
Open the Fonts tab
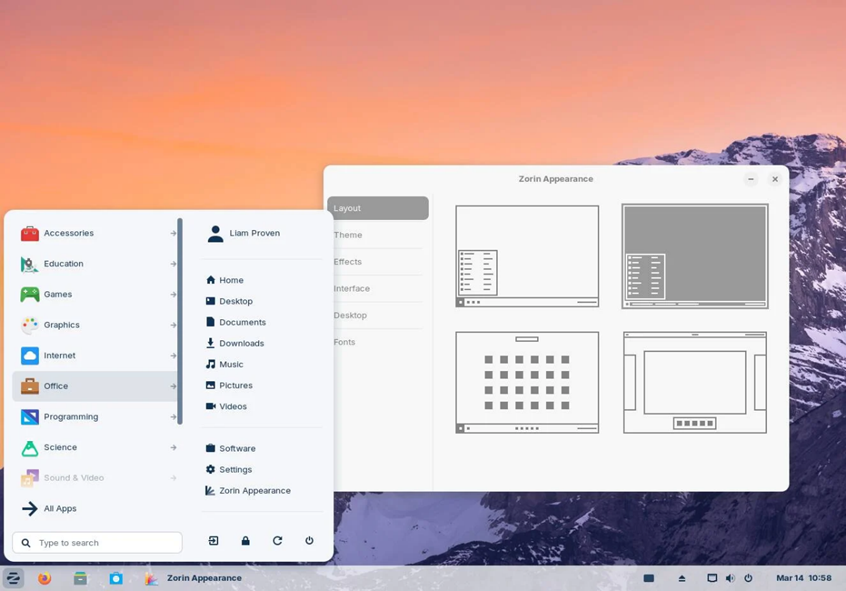coord(345,342)
